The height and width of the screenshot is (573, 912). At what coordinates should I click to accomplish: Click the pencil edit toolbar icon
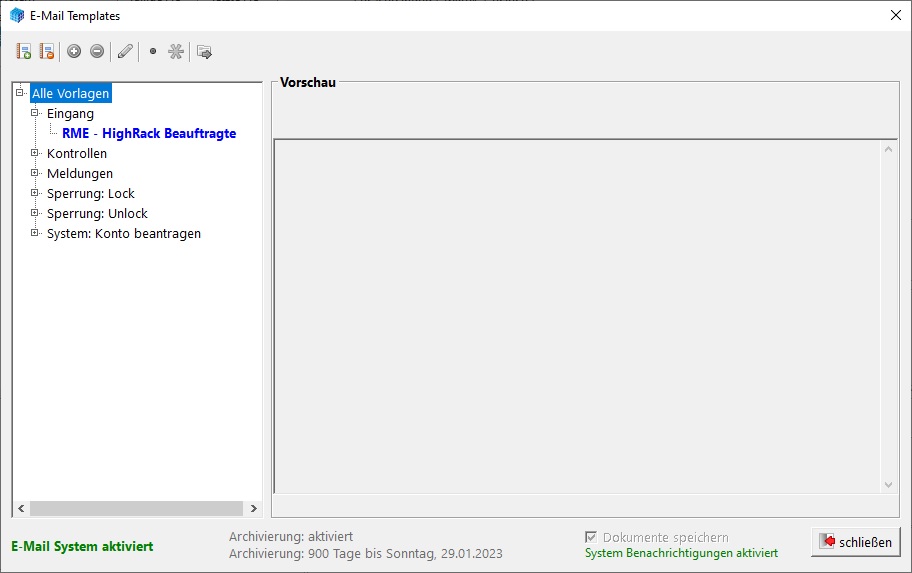[125, 52]
